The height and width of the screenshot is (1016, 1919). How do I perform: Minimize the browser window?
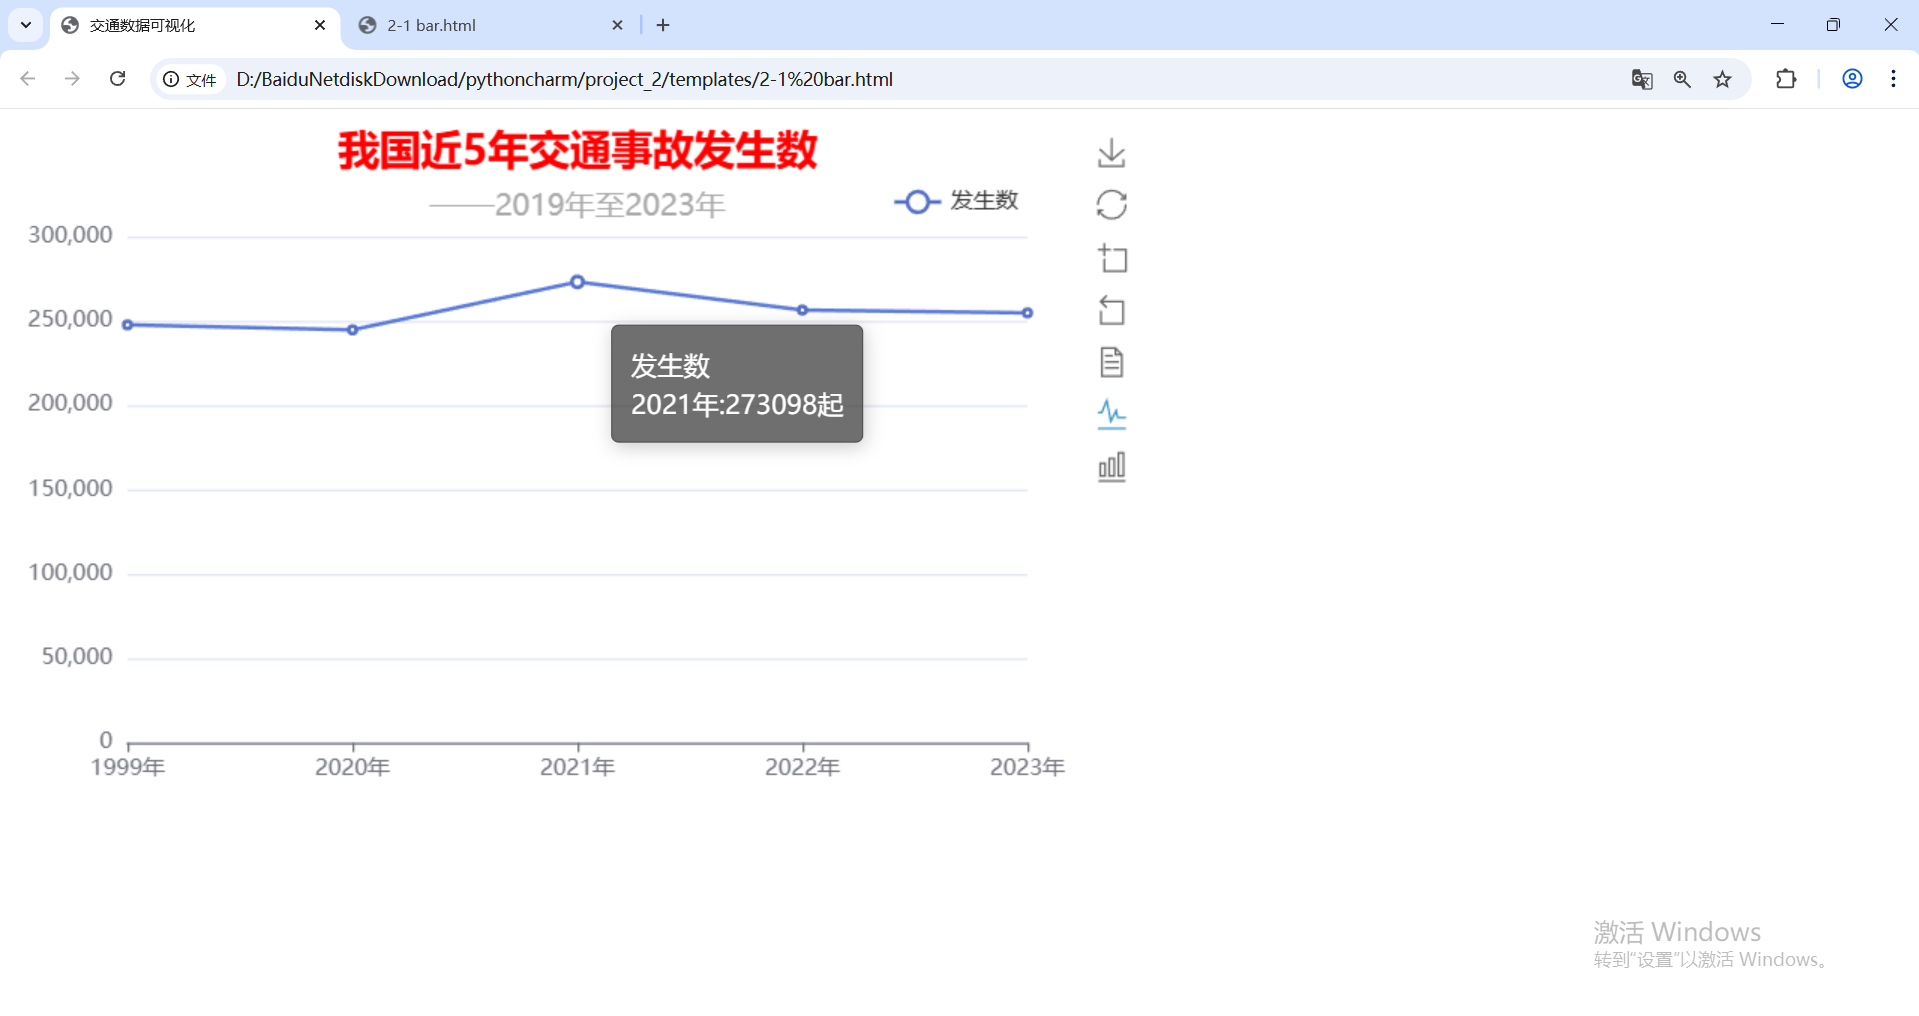coord(1777,25)
